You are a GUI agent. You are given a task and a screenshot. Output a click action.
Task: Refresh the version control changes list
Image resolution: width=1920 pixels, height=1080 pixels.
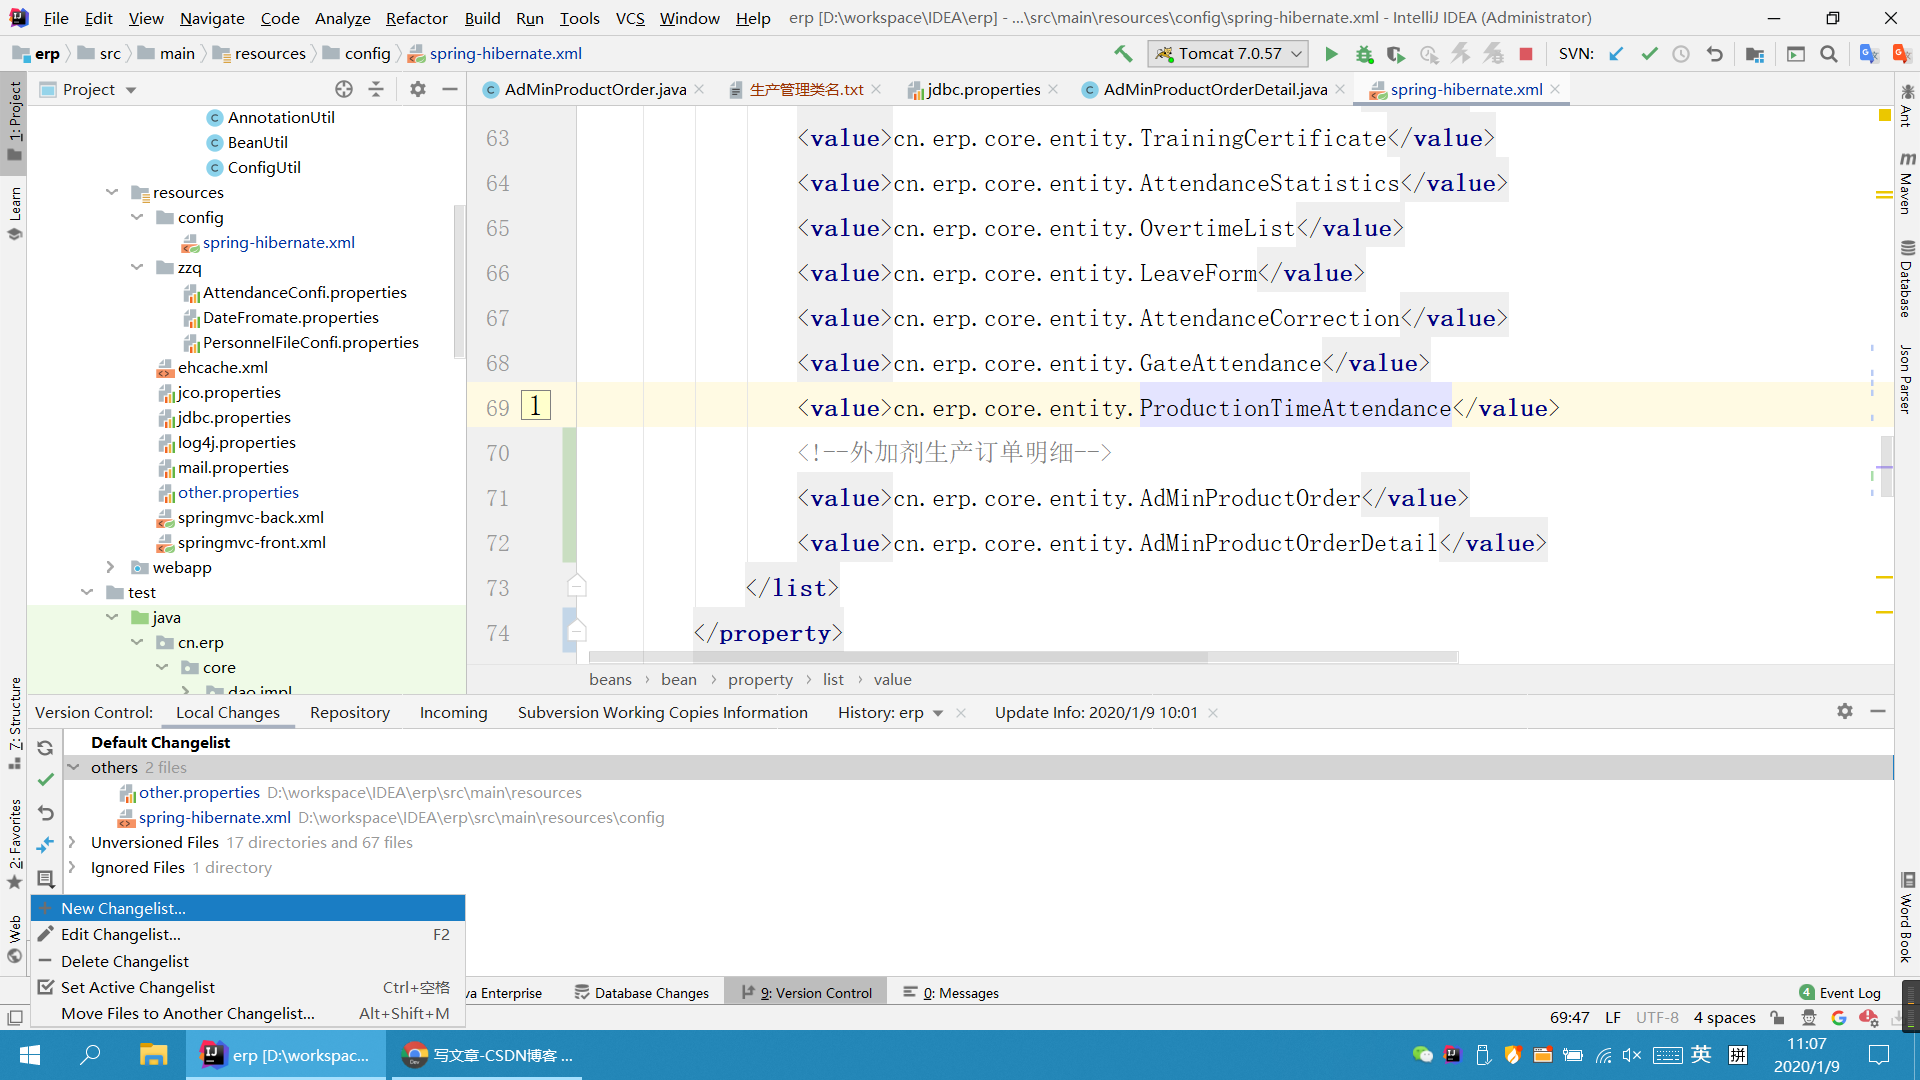tap(45, 748)
